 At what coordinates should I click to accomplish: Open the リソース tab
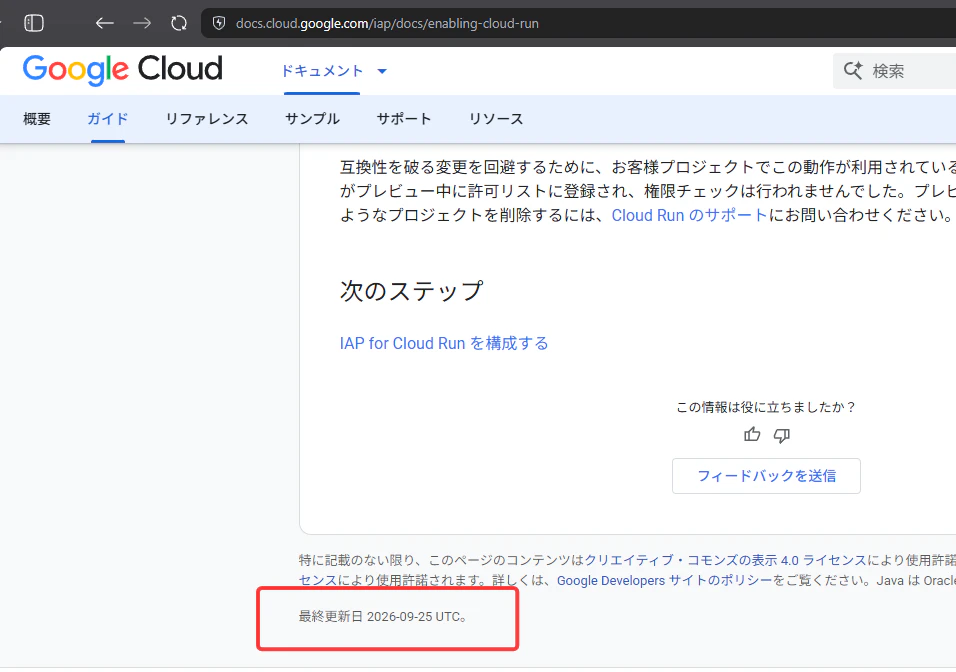pos(496,119)
